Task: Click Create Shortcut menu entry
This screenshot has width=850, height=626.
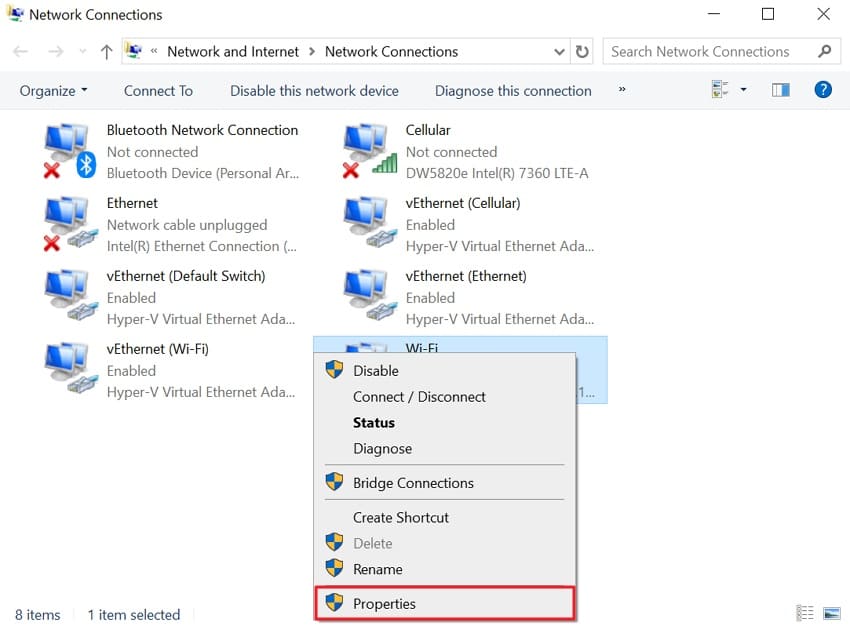Action: (x=444, y=518)
